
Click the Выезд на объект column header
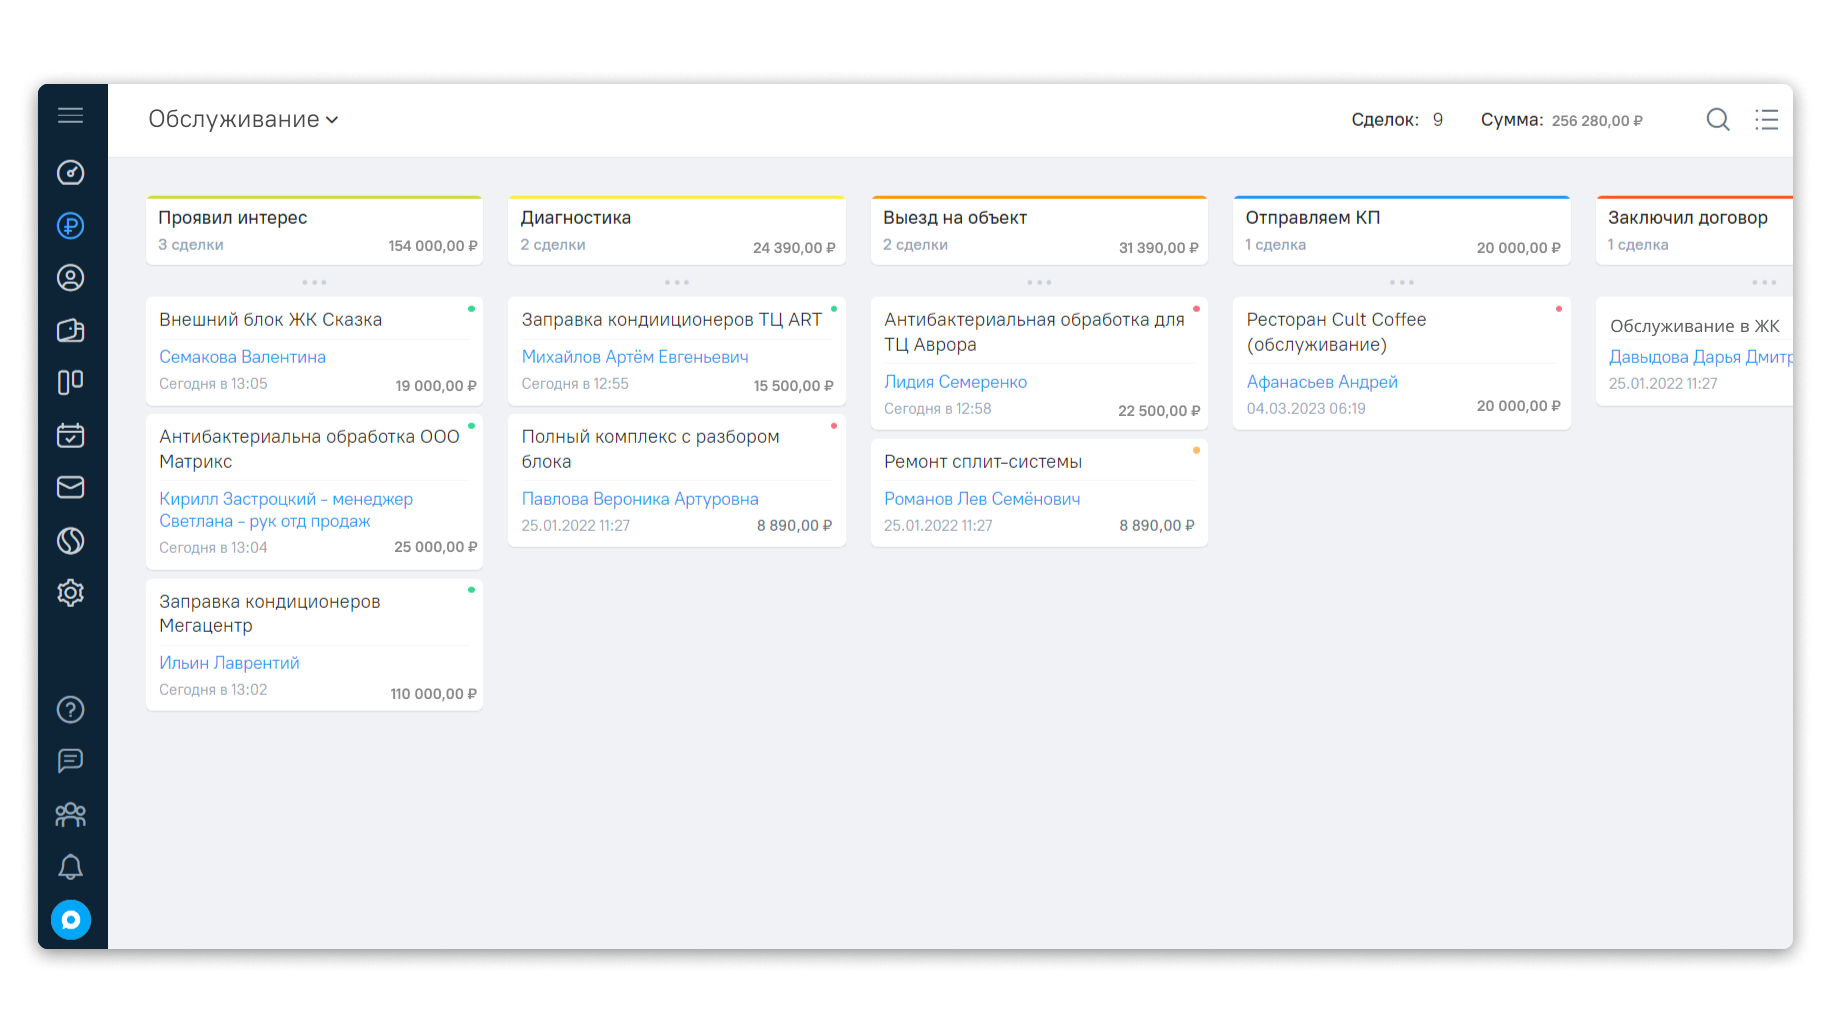pyautogui.click(x=1039, y=231)
